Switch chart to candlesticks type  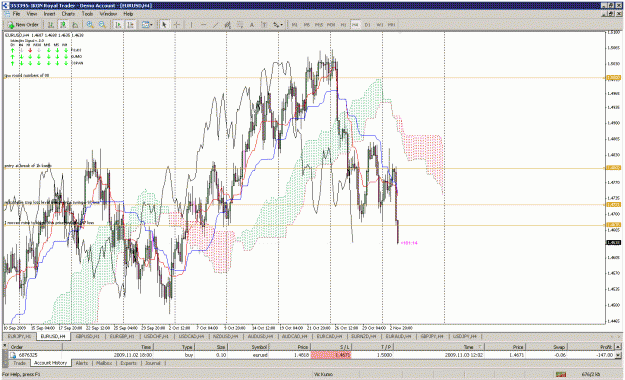click(x=63, y=25)
